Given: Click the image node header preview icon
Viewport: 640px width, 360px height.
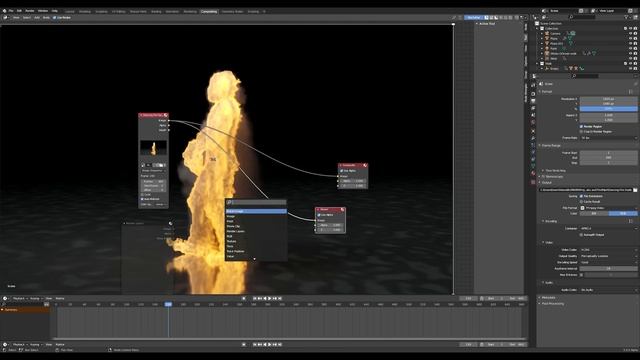Looking at the screenshot, I should pos(165,116).
